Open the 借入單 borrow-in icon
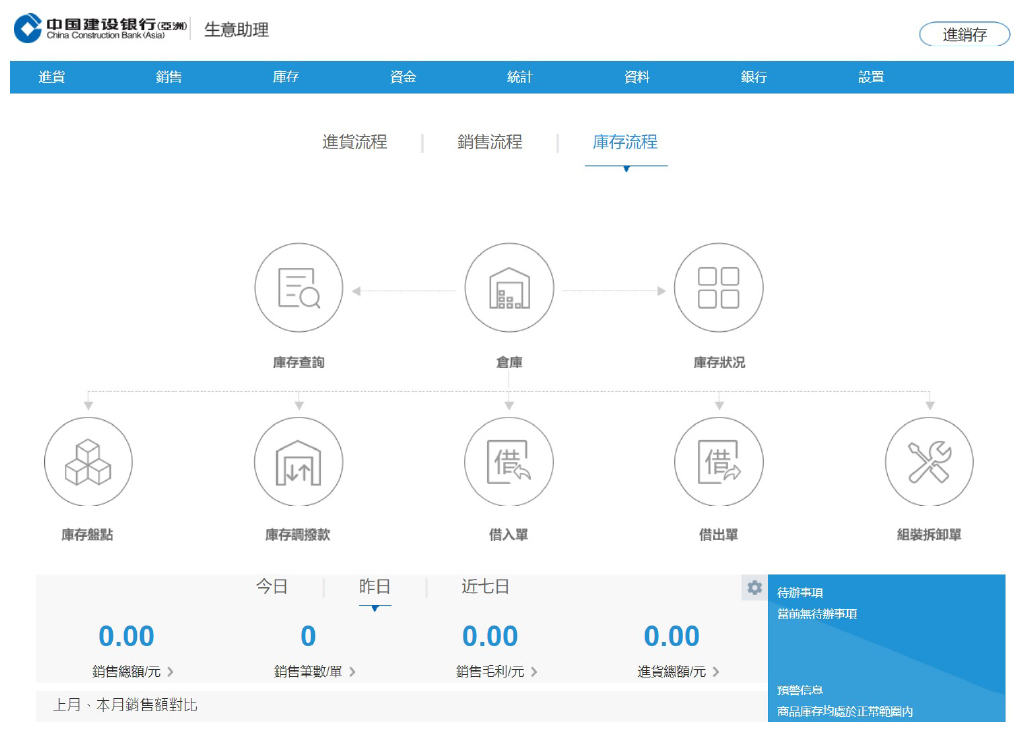 [509, 462]
